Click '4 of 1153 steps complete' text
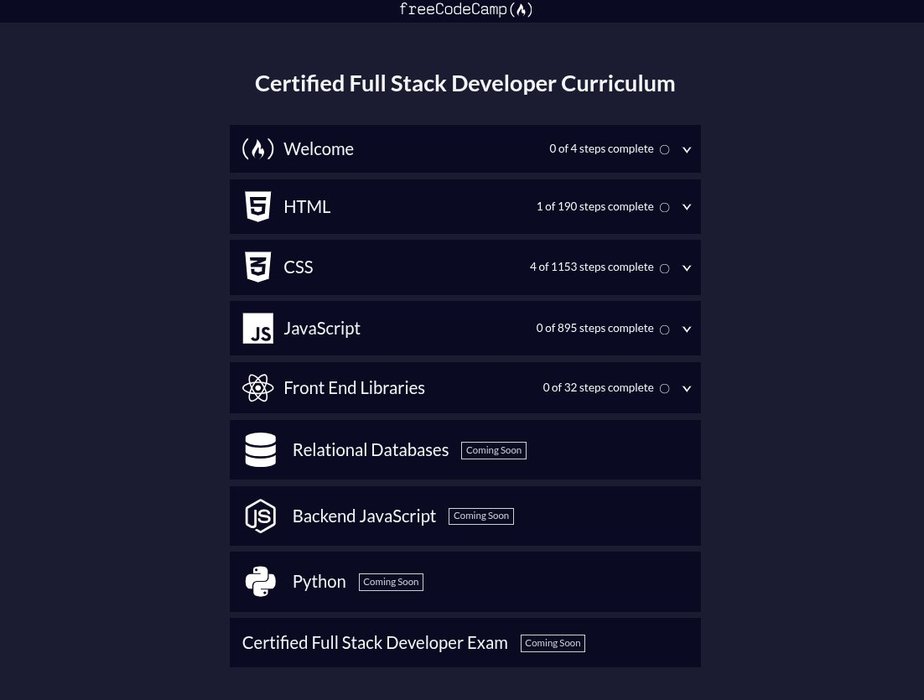 (592, 267)
